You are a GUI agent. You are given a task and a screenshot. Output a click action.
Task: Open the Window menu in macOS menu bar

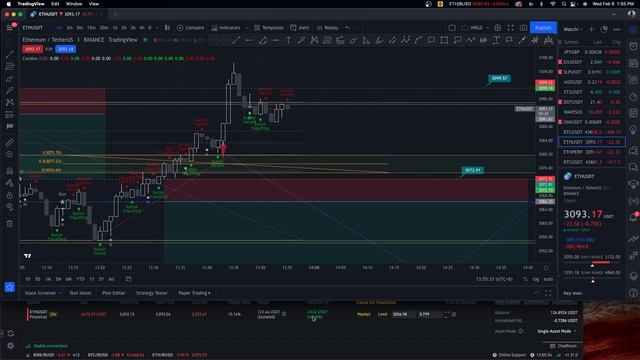click(x=74, y=4)
